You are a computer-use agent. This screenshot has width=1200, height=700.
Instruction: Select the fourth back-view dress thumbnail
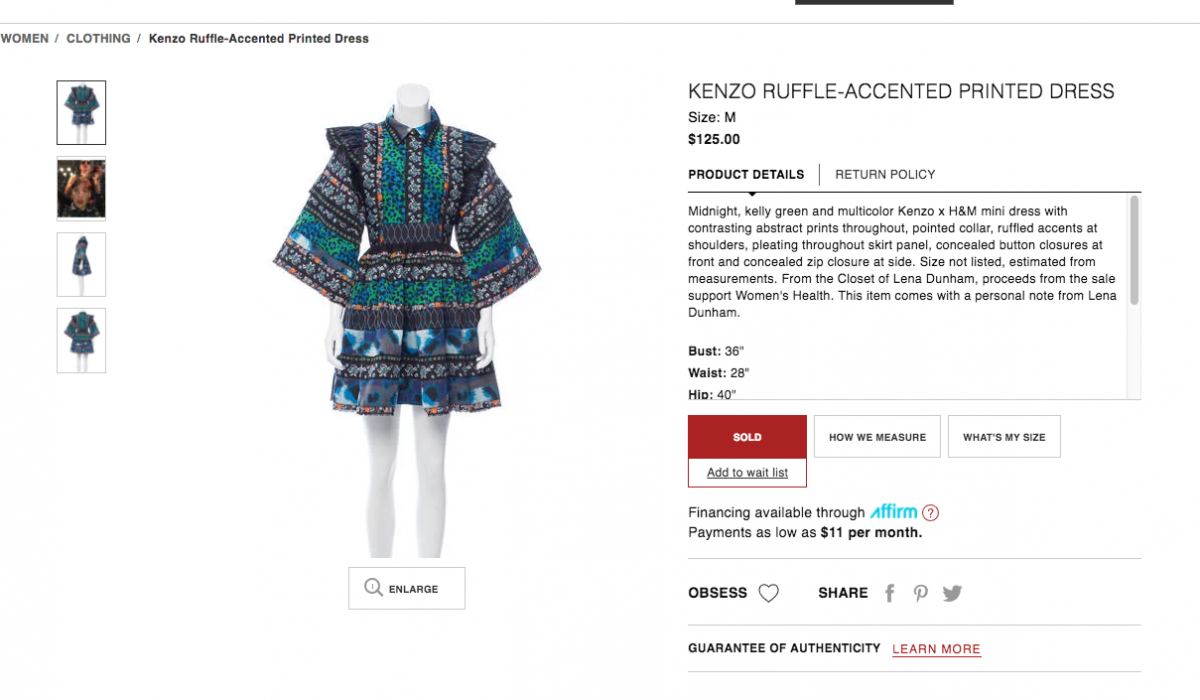pyautogui.click(x=81, y=340)
